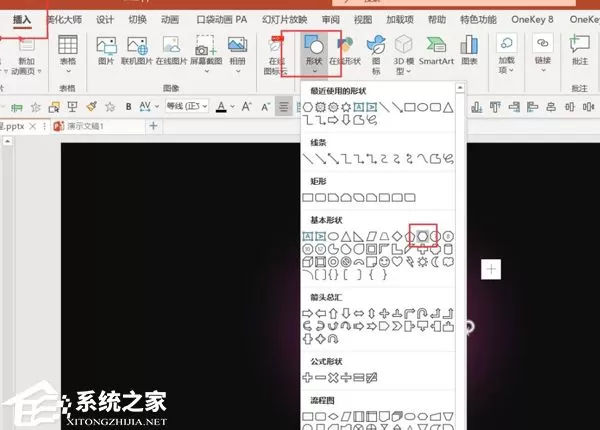Select right arrow in 箭头总汇
Screen dimensions: 600x430
coord(308,314)
